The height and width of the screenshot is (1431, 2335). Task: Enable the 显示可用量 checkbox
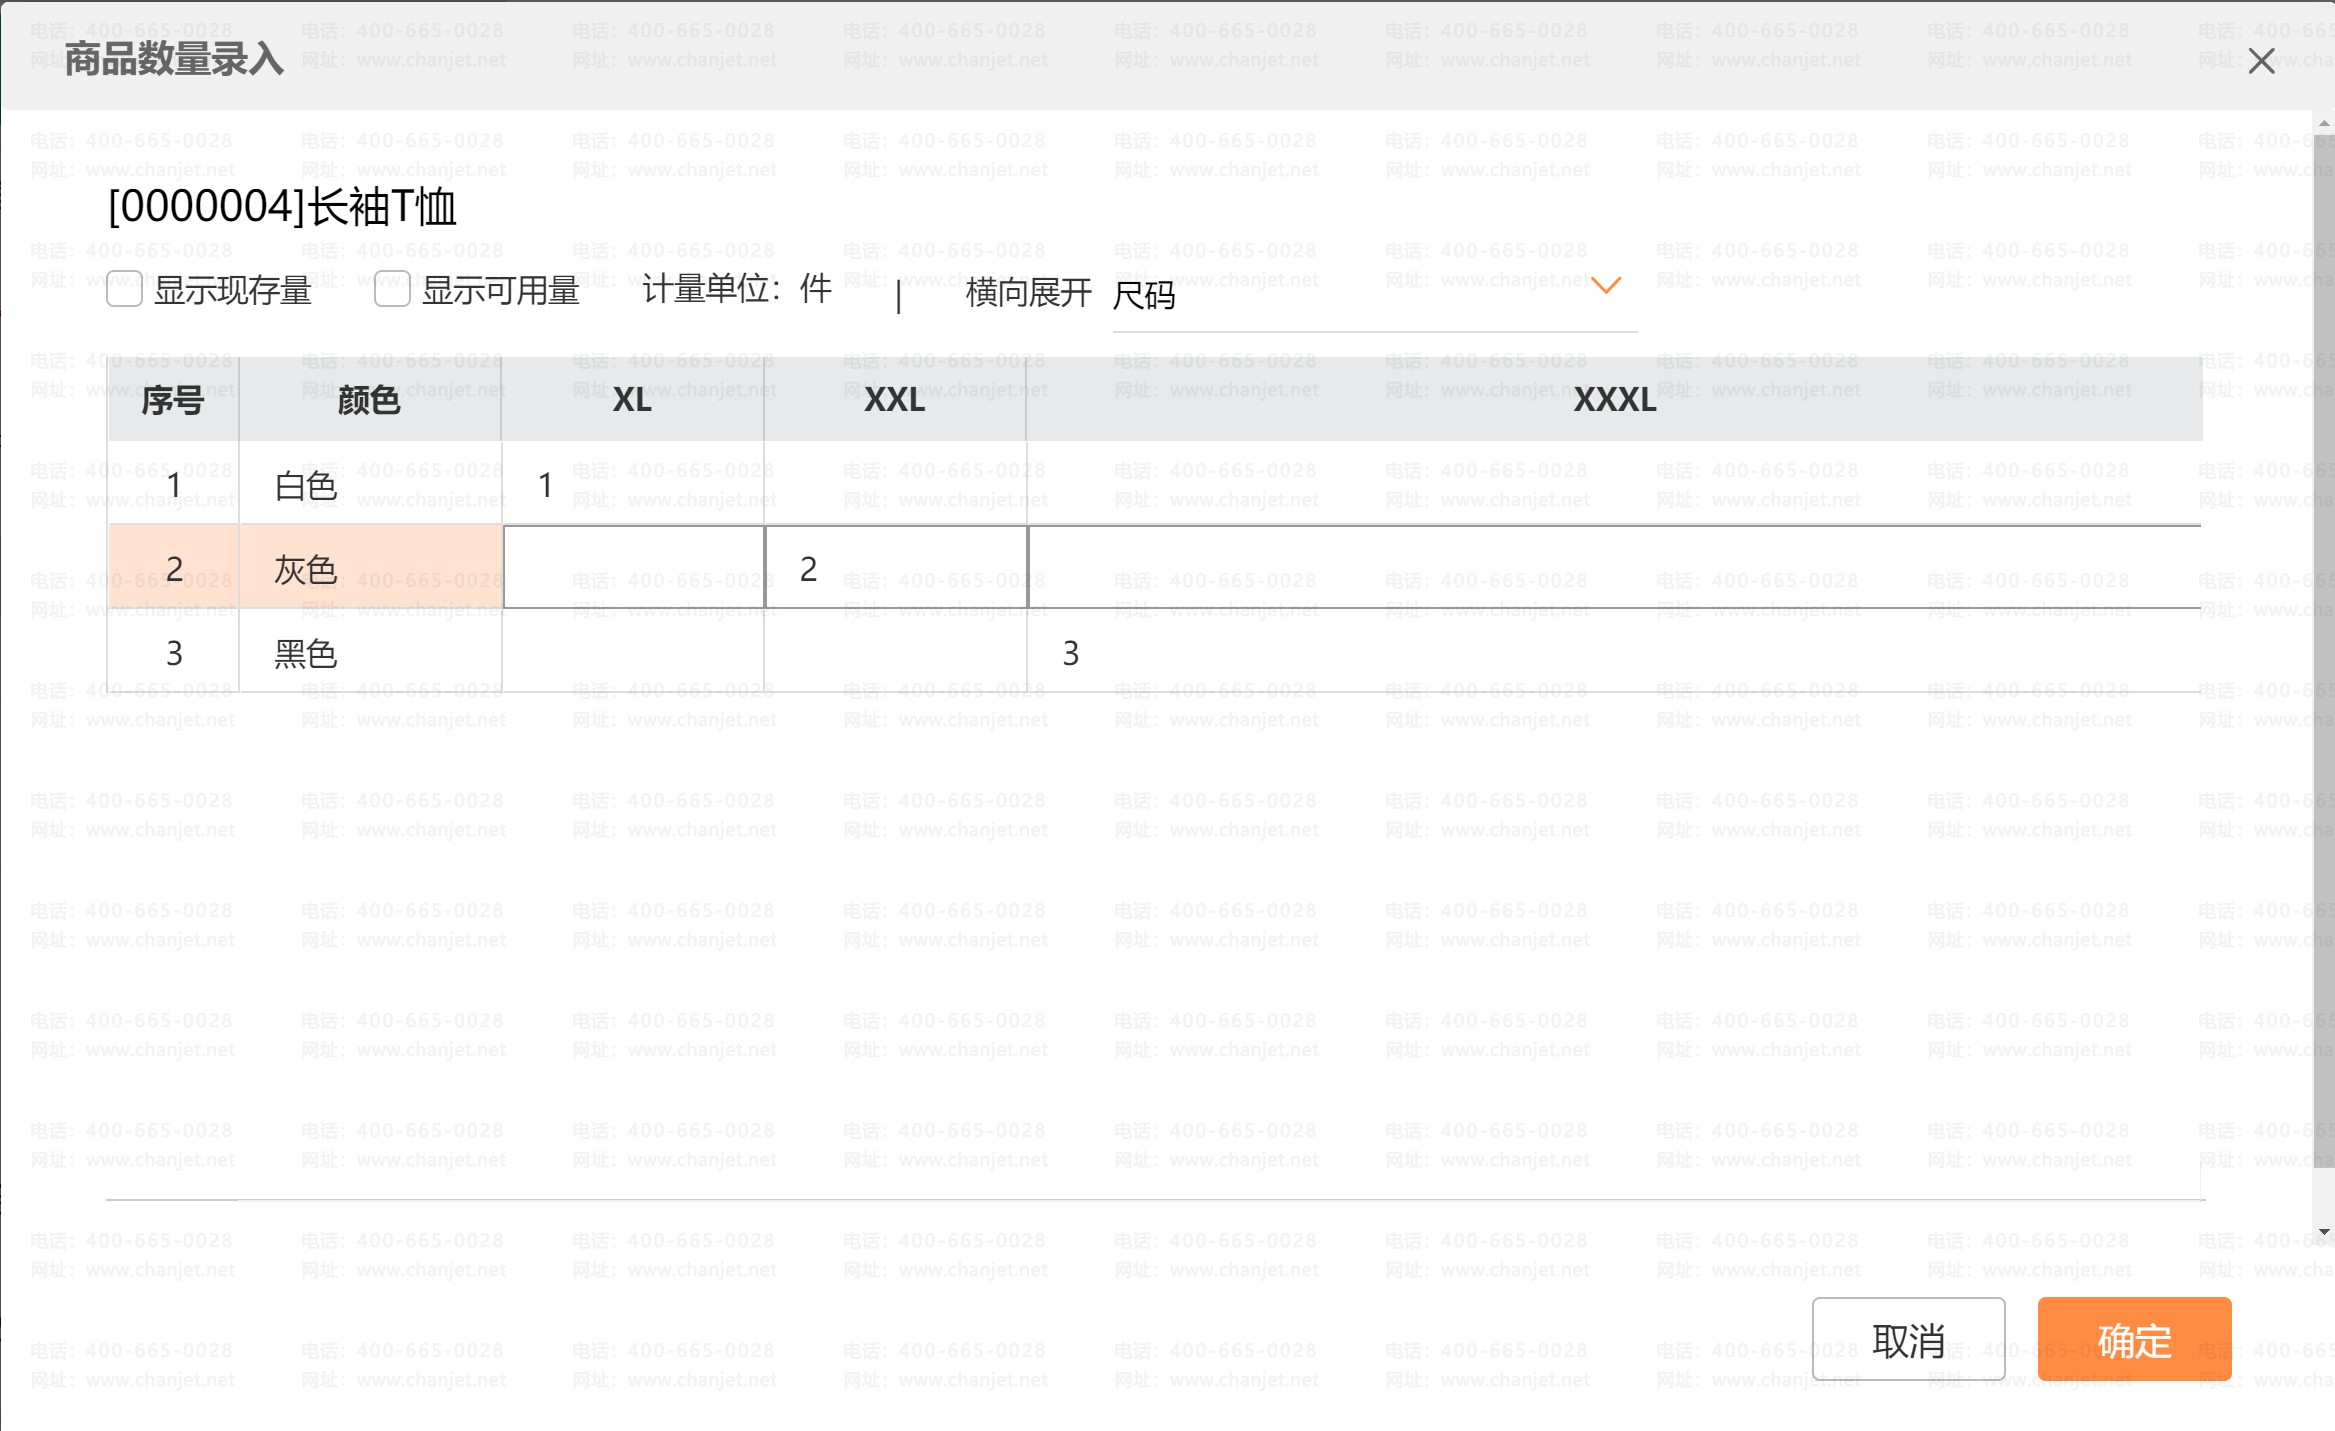click(x=392, y=290)
